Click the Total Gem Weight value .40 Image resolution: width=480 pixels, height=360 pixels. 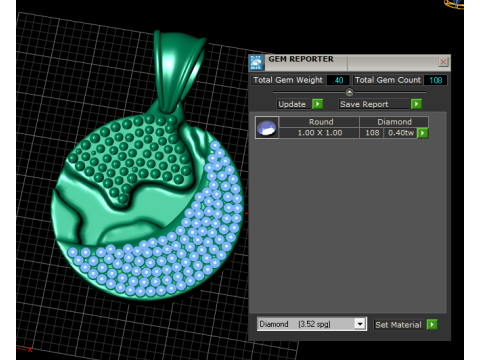pos(338,80)
